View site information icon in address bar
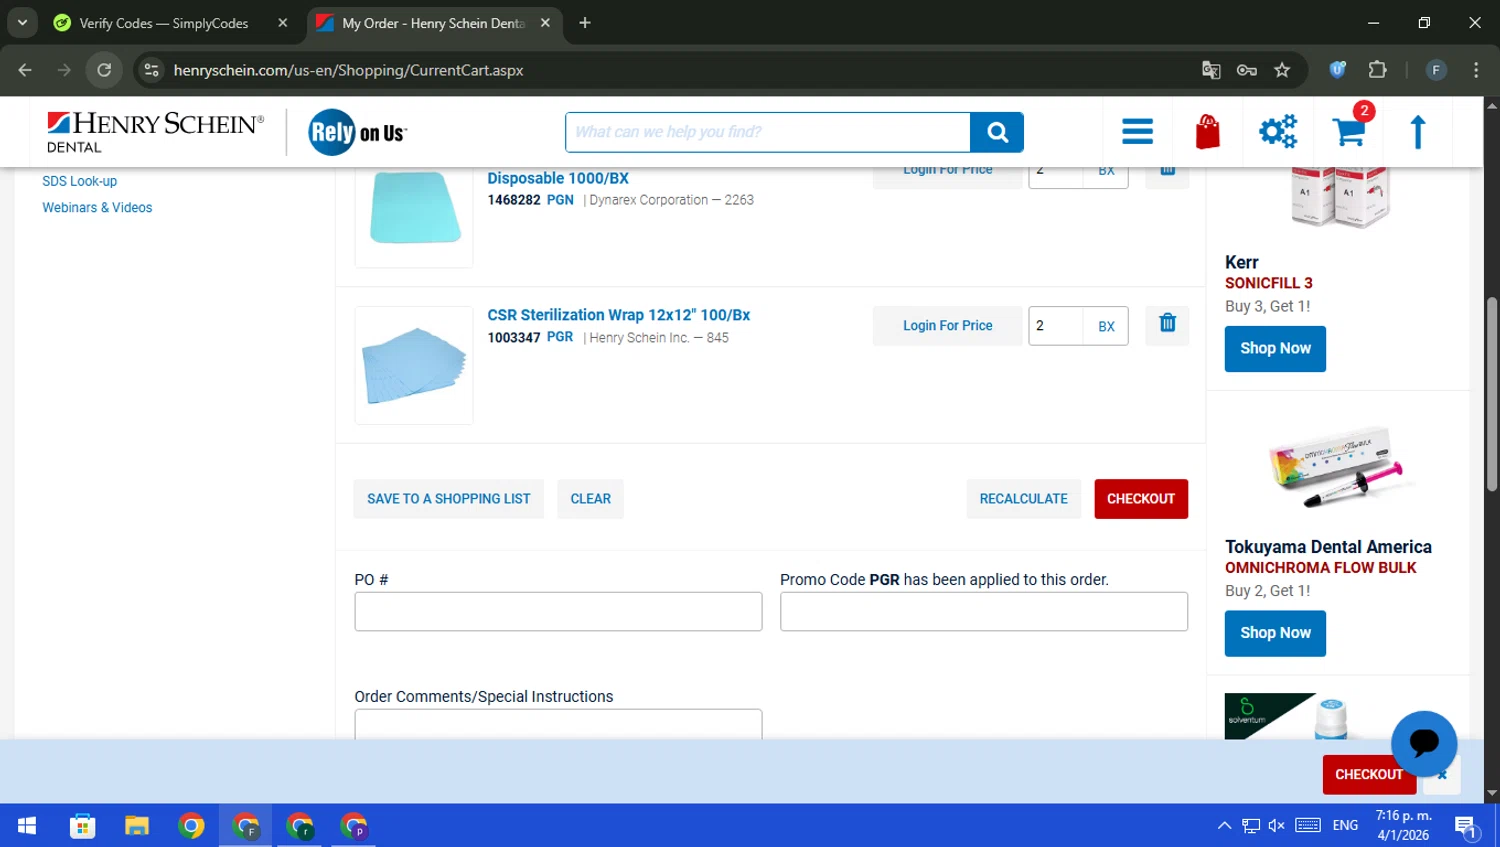 152,70
